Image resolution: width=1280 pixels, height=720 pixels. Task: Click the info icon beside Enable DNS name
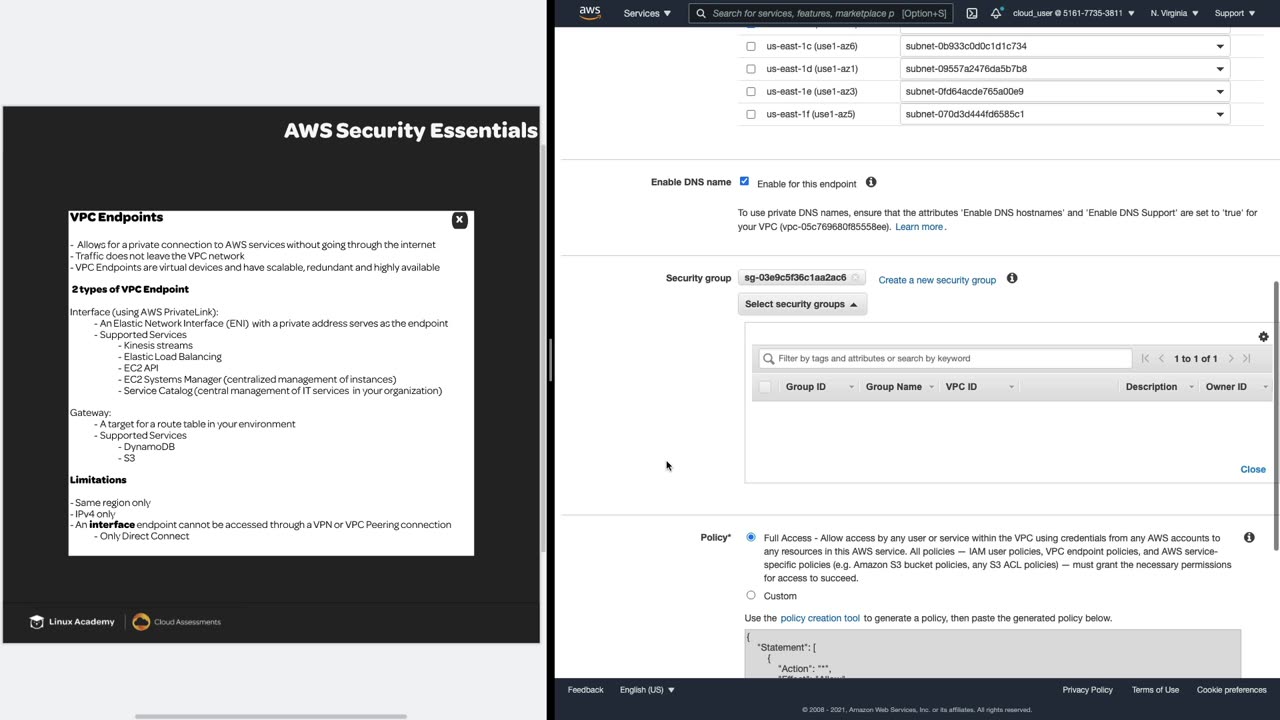(871, 182)
